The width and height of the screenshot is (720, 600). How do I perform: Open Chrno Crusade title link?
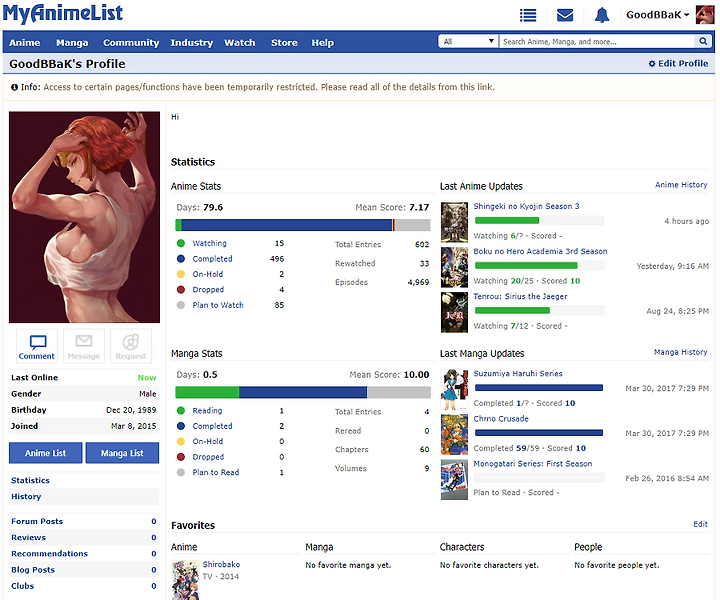[x=501, y=418]
